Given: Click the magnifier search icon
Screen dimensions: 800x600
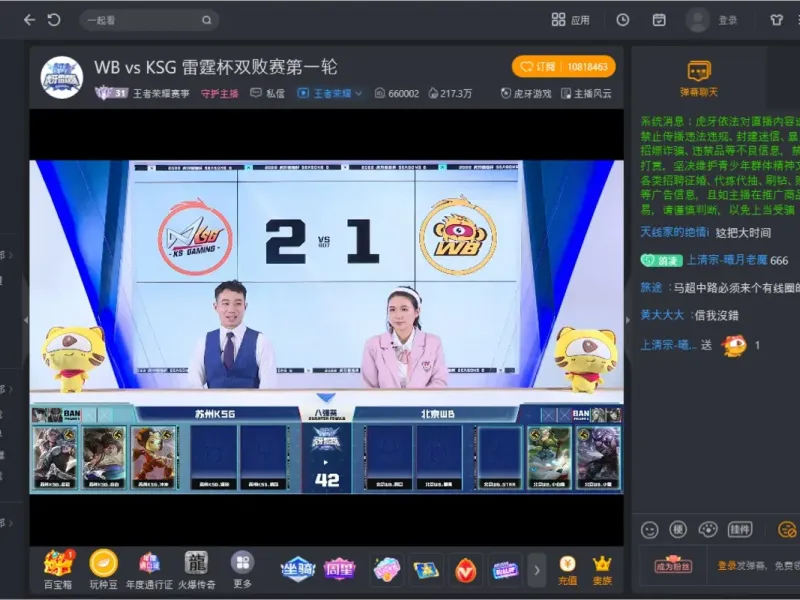Looking at the screenshot, I should [x=207, y=20].
